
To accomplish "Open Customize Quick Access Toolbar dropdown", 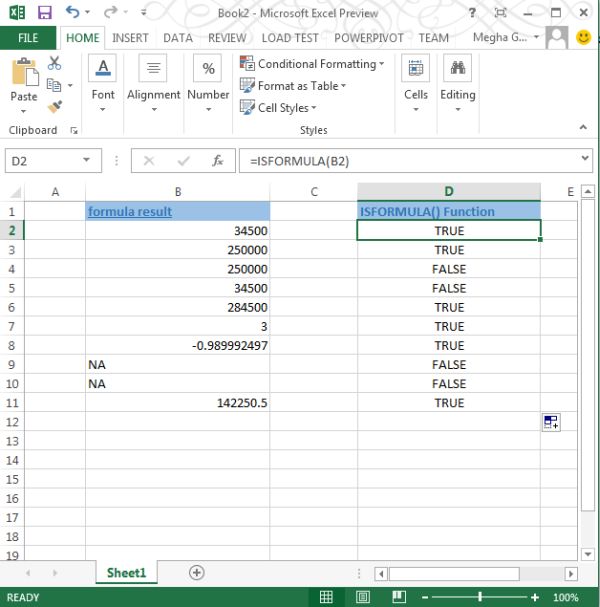I will (143, 12).
